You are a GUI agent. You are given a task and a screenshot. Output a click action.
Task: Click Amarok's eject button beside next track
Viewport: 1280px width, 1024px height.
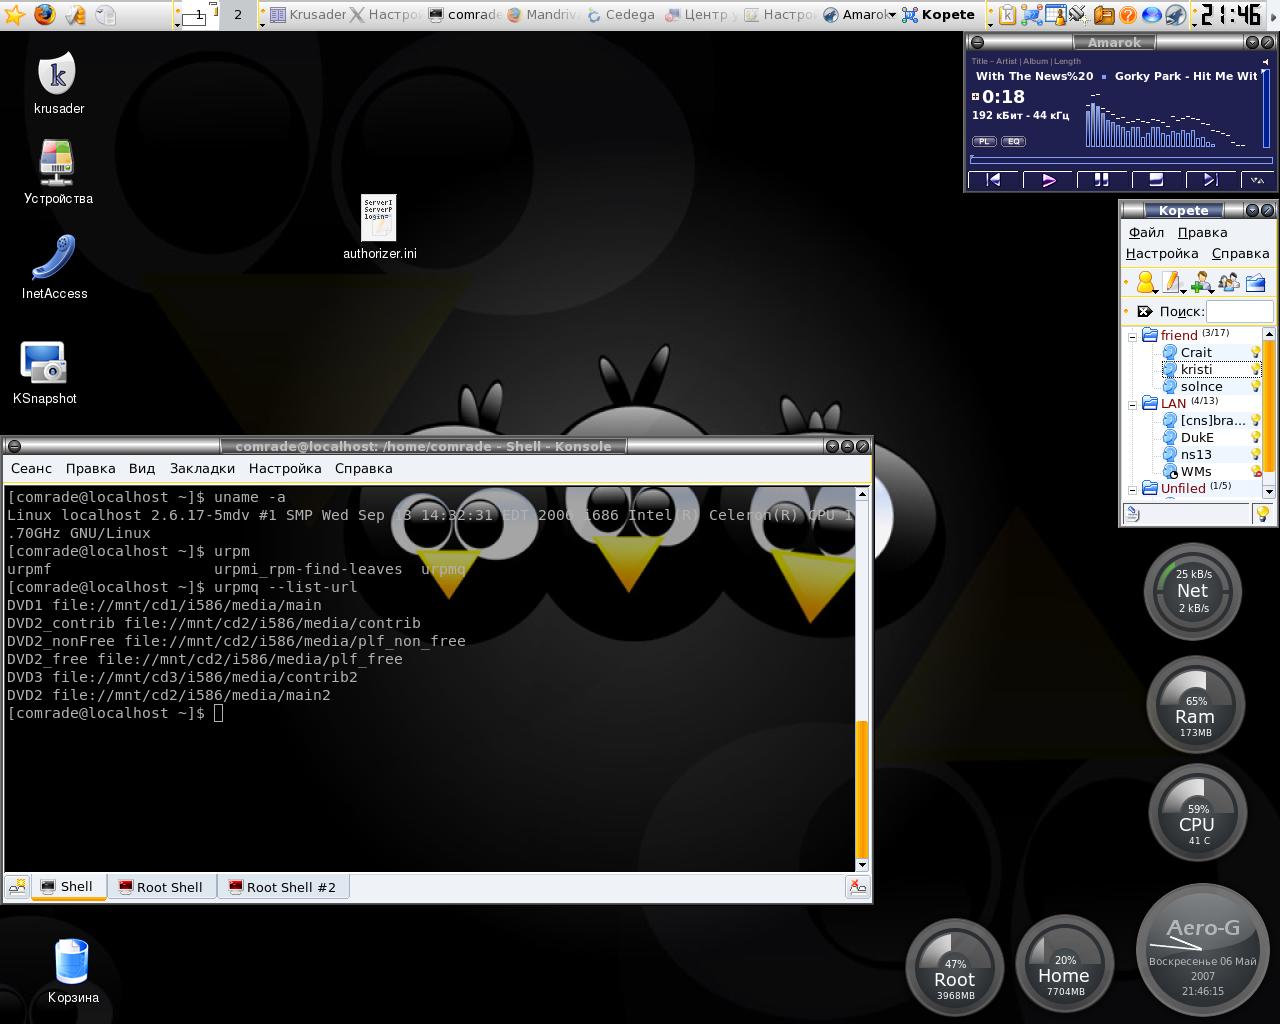(x=1257, y=180)
